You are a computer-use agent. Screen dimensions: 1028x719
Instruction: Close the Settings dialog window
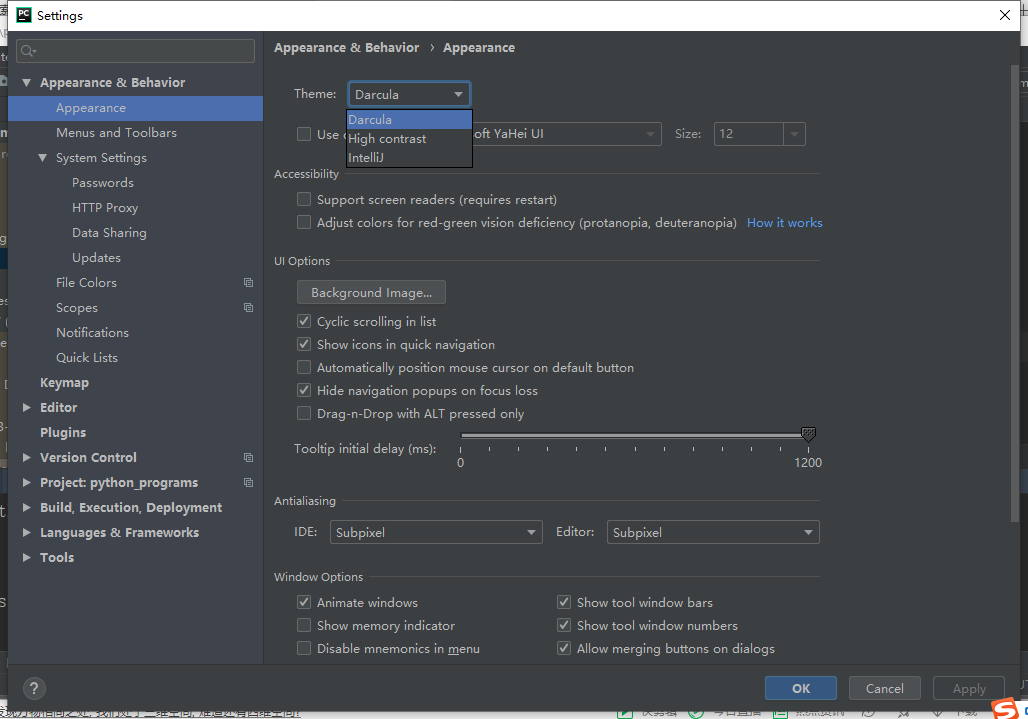point(1004,15)
